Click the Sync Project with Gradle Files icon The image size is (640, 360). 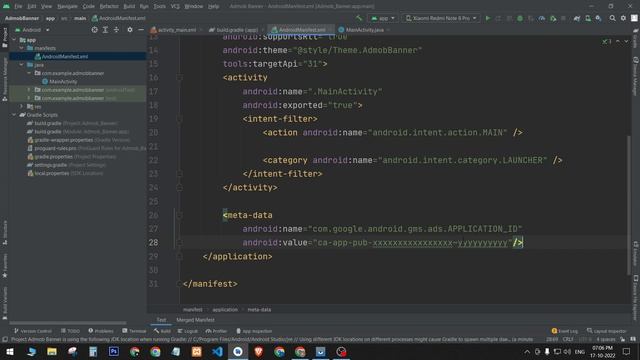(x=577, y=18)
